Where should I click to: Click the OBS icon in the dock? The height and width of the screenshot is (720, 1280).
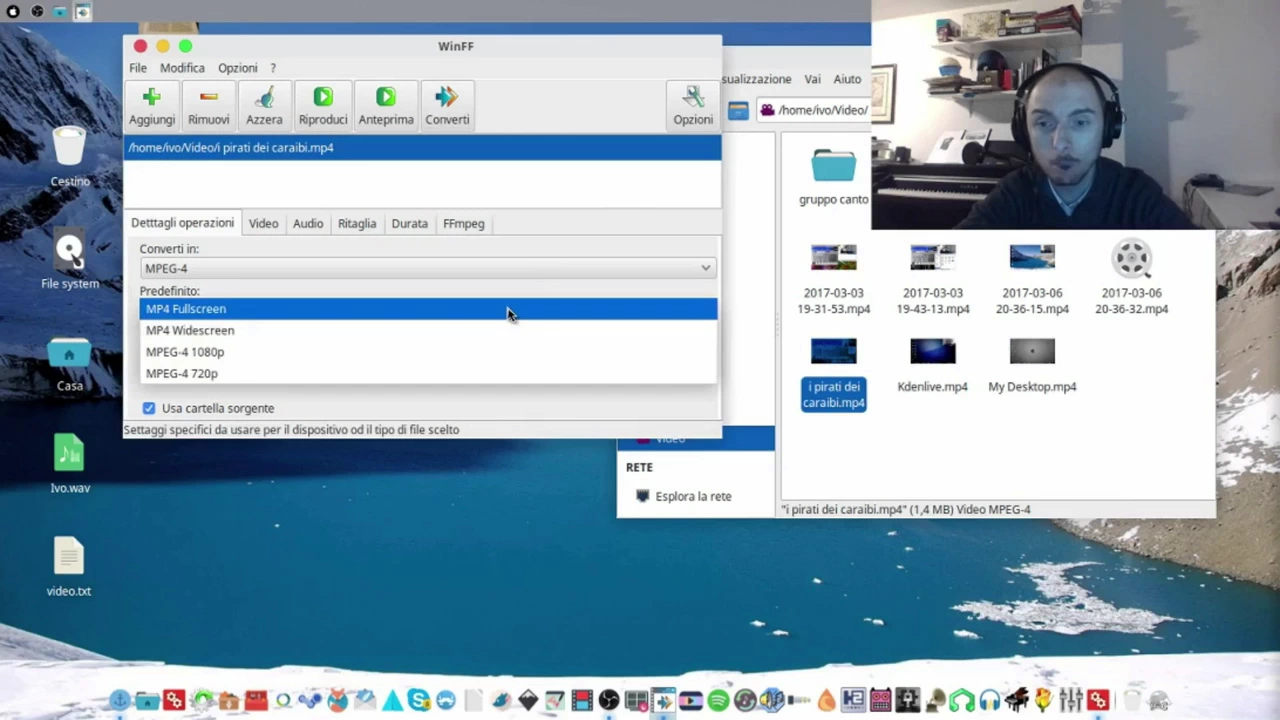point(609,700)
